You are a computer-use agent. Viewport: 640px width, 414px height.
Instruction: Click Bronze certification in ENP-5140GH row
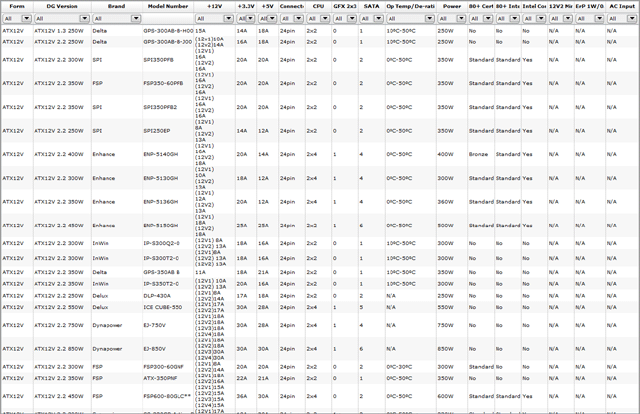[478, 154]
